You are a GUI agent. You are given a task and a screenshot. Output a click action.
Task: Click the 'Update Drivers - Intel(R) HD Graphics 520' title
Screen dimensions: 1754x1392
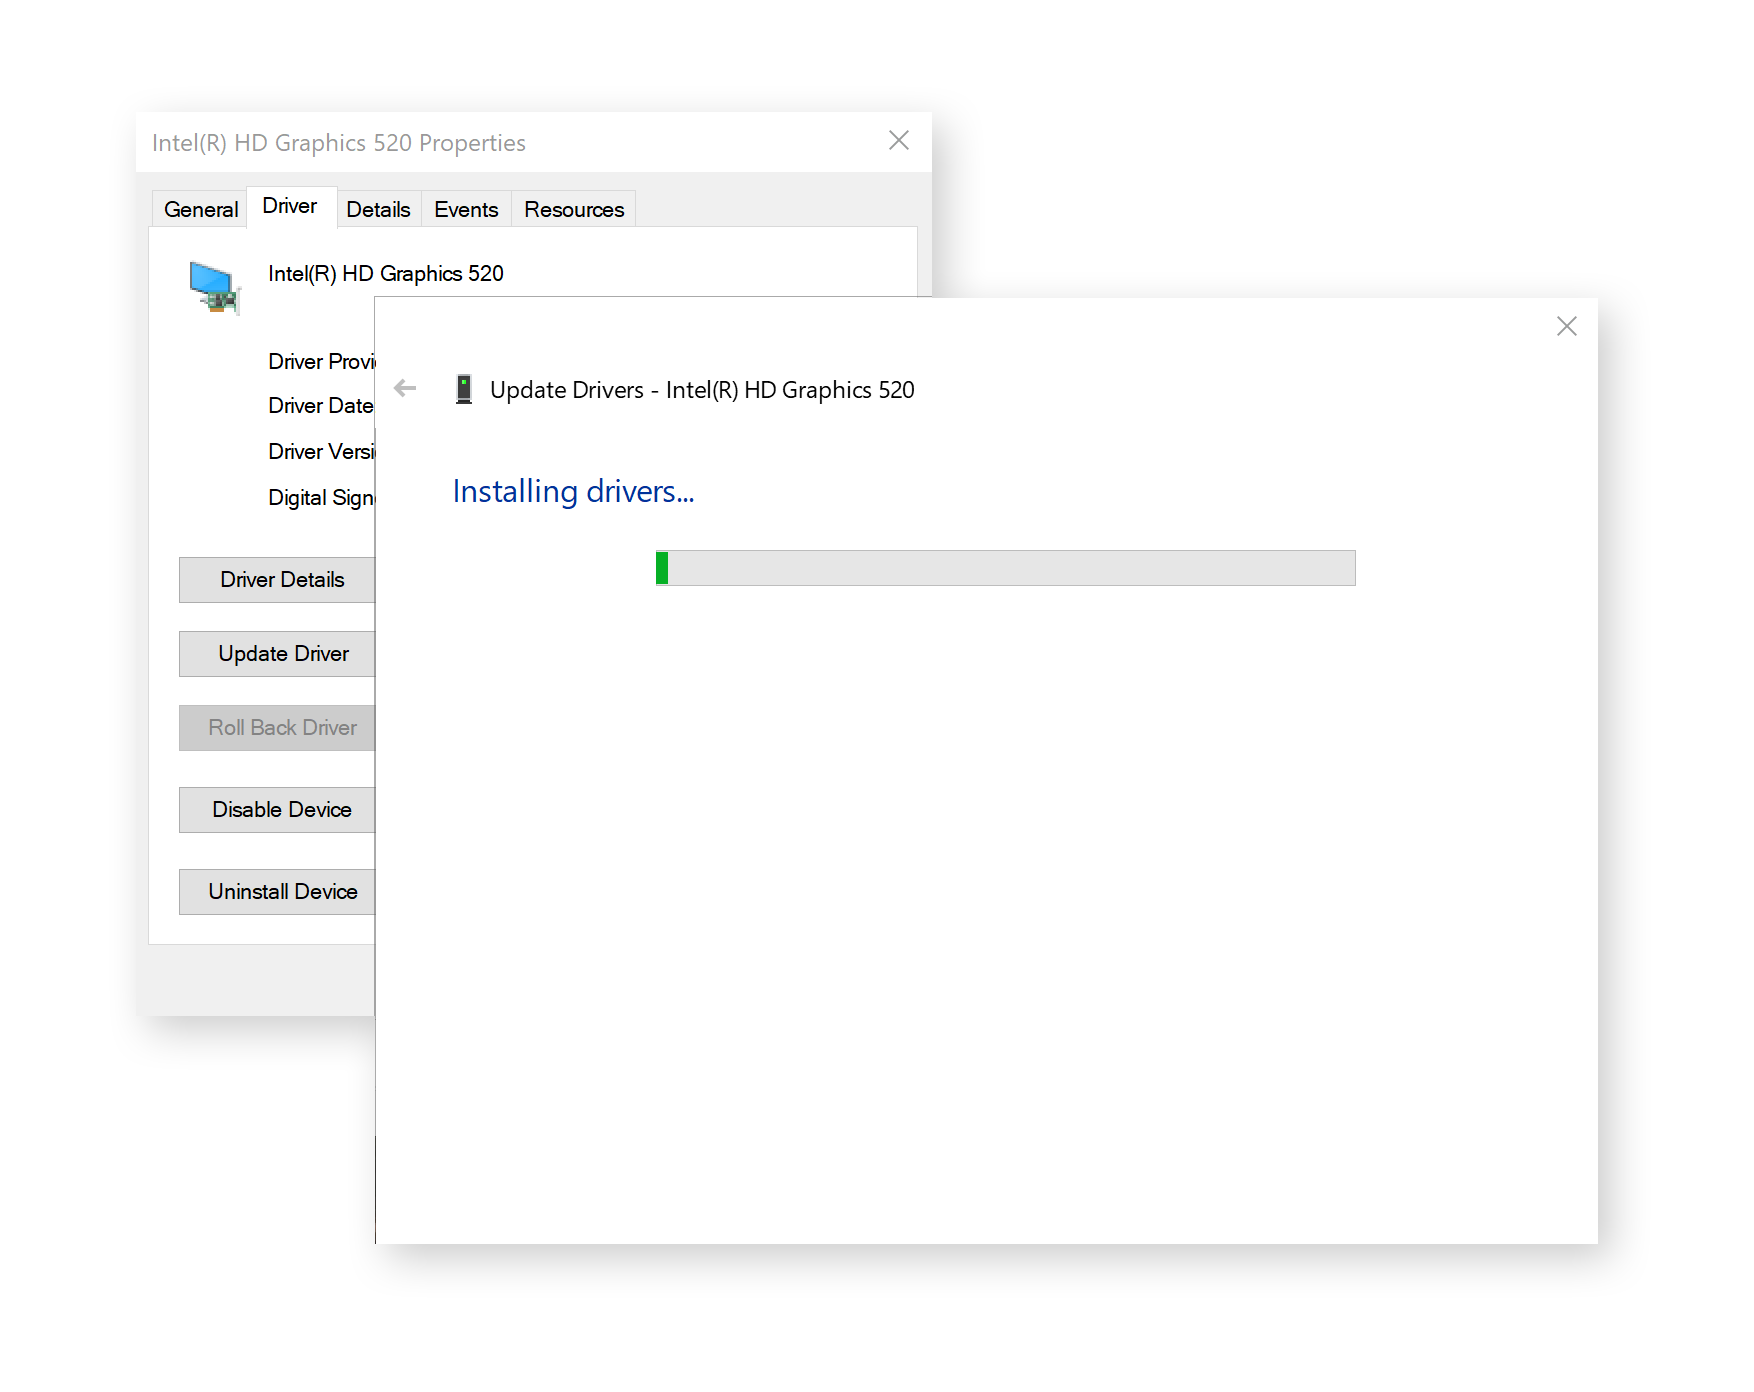pos(702,390)
